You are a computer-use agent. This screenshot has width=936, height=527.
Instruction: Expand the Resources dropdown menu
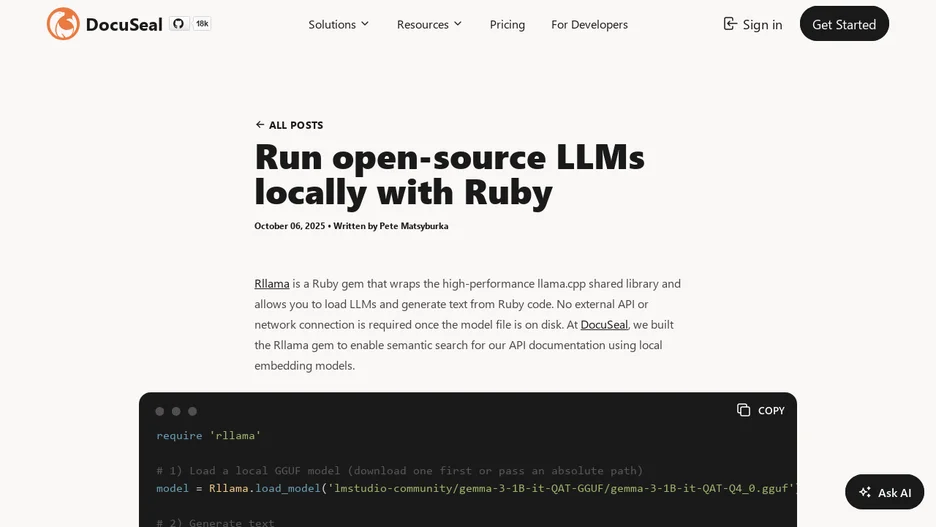429,24
